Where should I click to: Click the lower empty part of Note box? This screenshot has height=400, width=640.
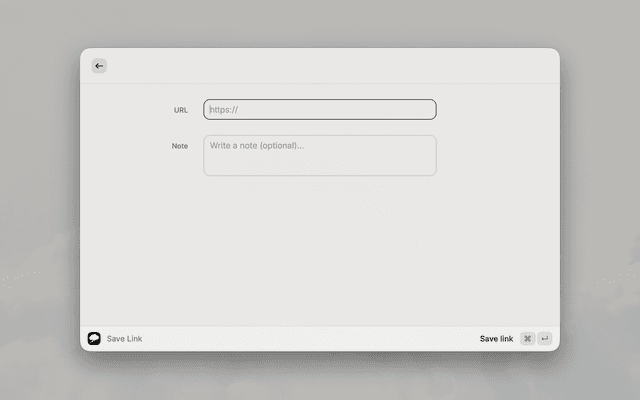(320, 166)
